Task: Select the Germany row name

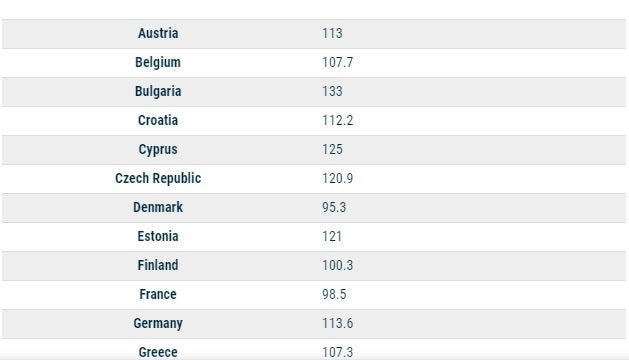Action: coord(158,324)
